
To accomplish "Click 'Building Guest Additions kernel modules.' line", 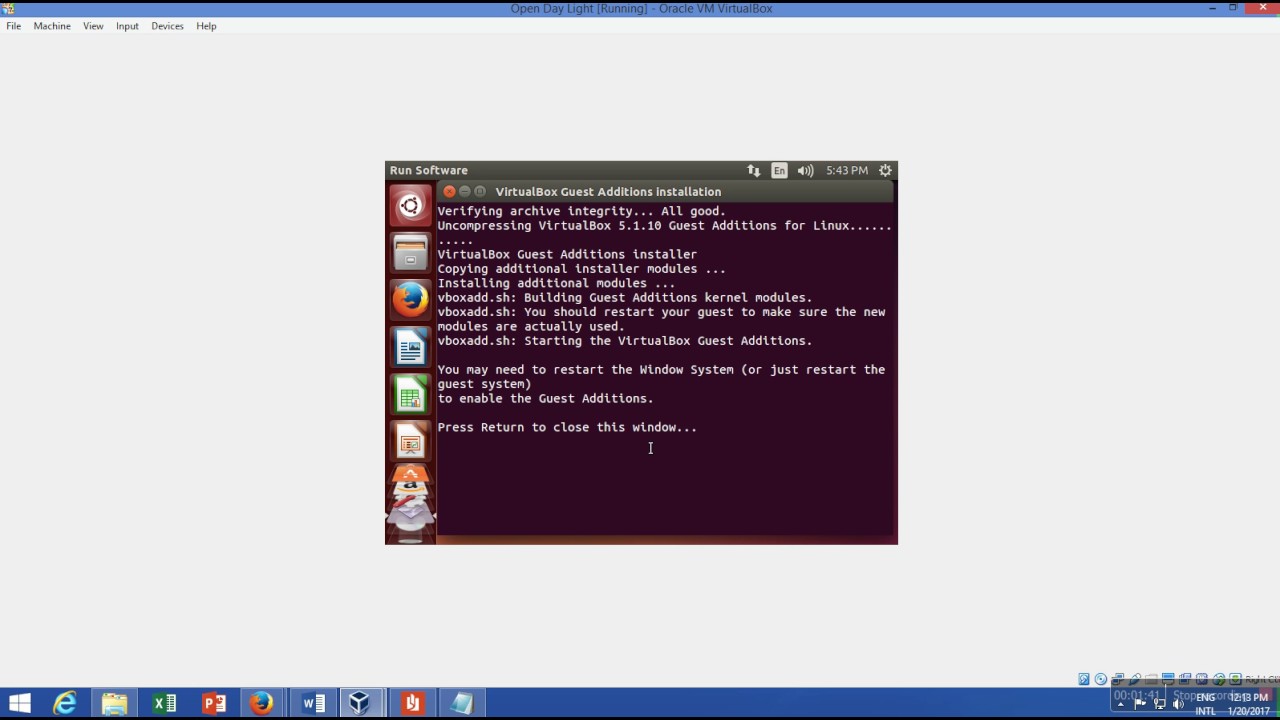I will click(x=625, y=297).
